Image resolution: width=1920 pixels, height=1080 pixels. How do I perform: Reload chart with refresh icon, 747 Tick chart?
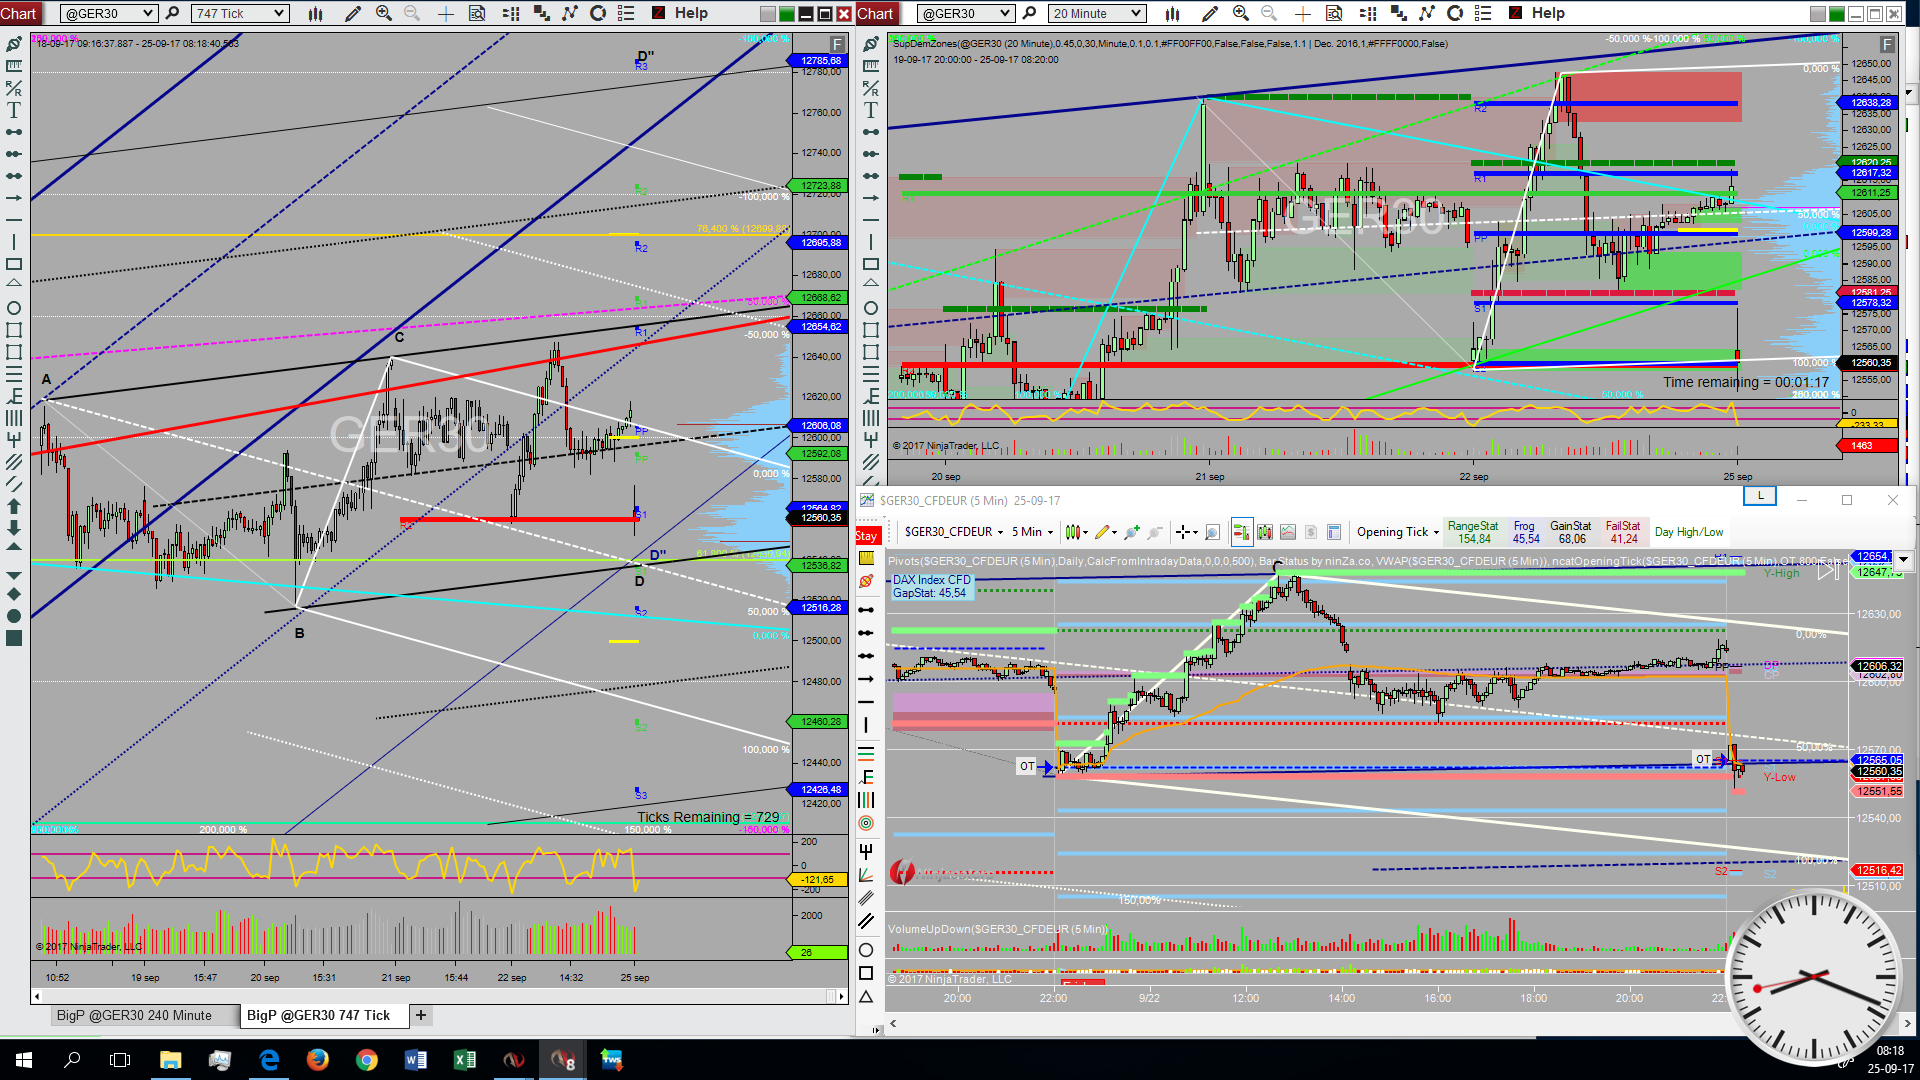click(x=598, y=13)
